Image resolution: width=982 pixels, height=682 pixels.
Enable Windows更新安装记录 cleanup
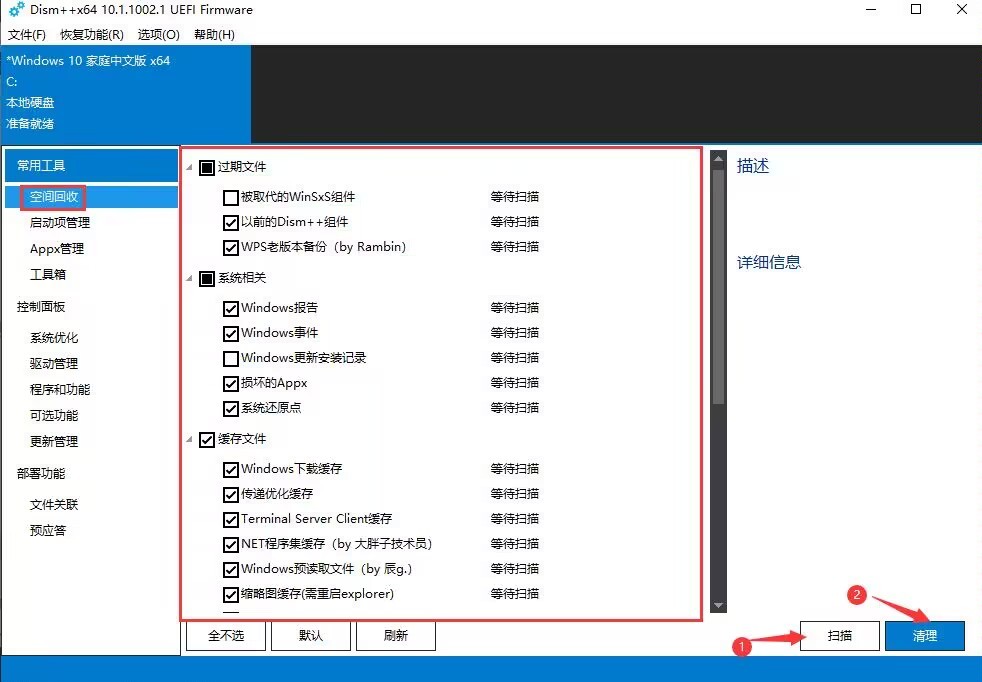[230, 357]
